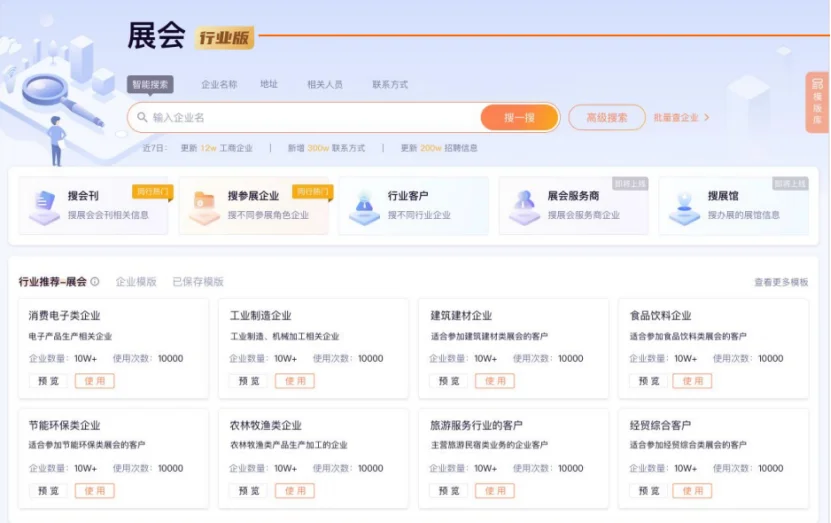The width and height of the screenshot is (831, 523).
Task: Use the 节能环保类企业 template
Action: coord(95,491)
